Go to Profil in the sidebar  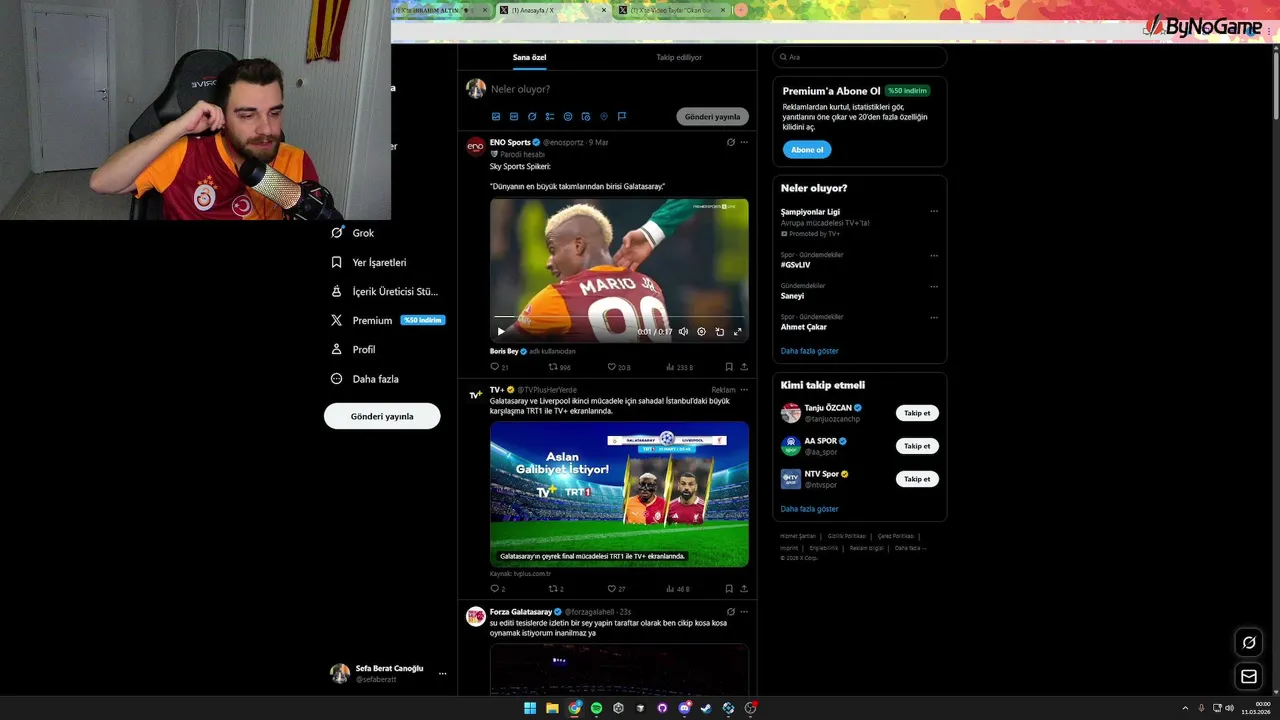point(353,349)
